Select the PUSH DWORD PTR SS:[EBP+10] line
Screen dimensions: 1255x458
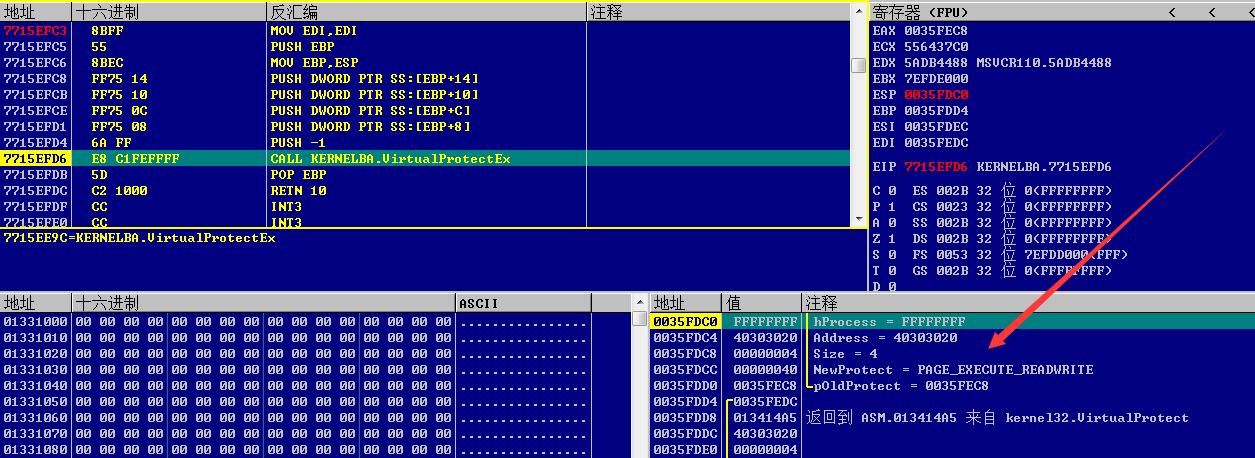[x=425, y=95]
